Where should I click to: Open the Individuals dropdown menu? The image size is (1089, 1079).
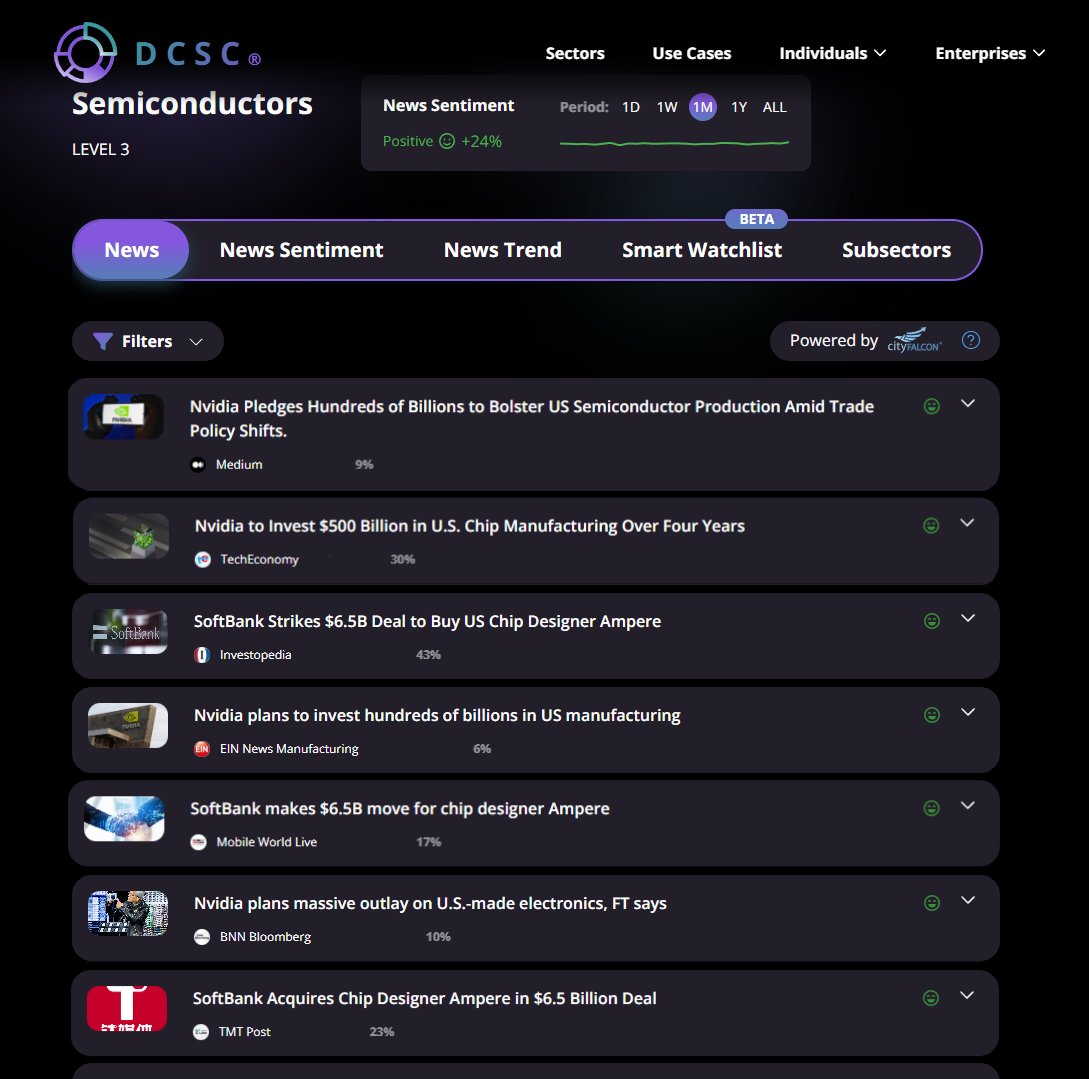tap(832, 53)
